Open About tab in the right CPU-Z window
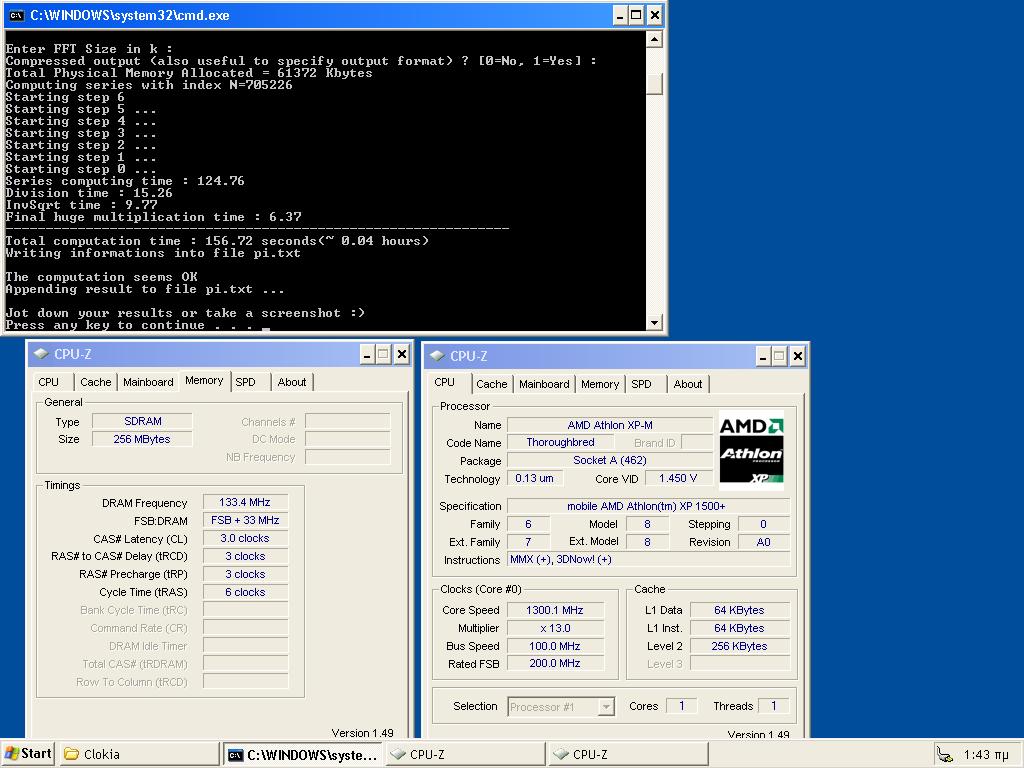Screen dimensions: 1024x768 688,384
